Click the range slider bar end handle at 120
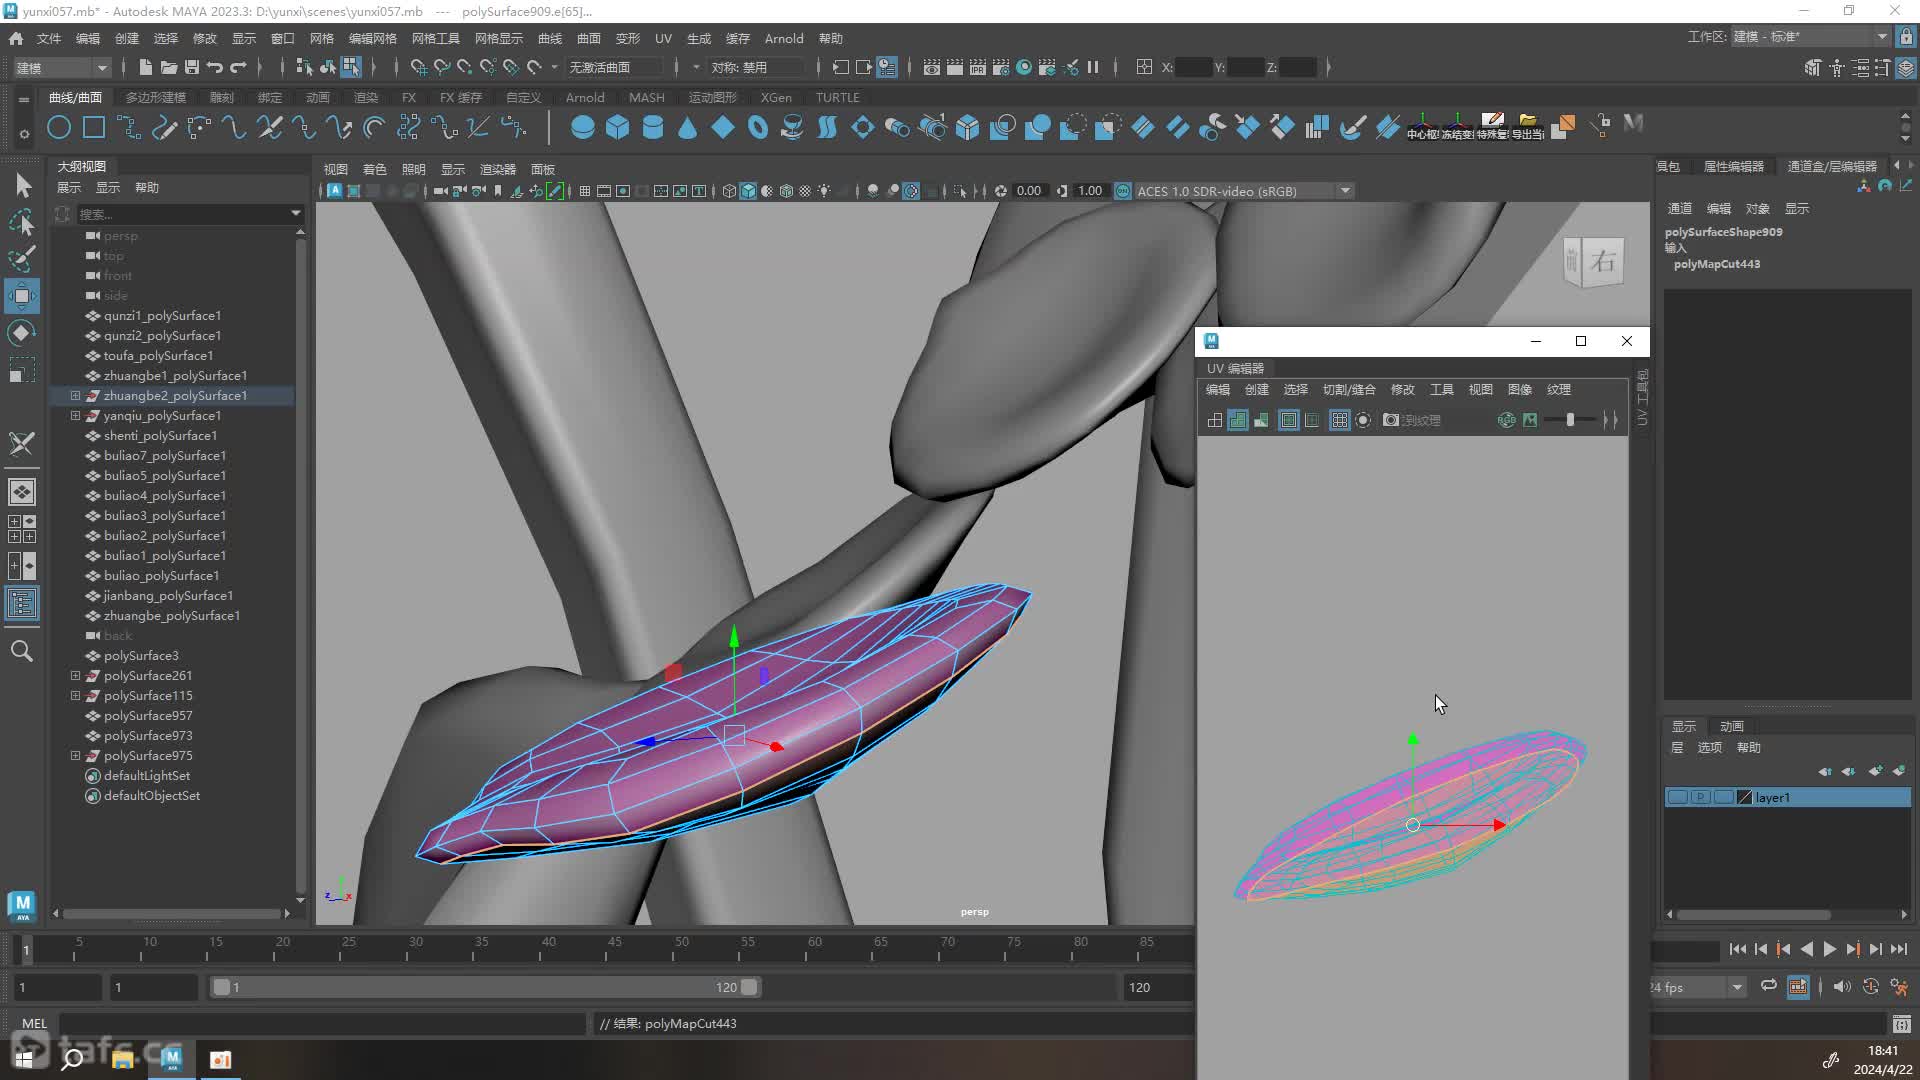Image resolution: width=1920 pixels, height=1080 pixels. [x=749, y=987]
